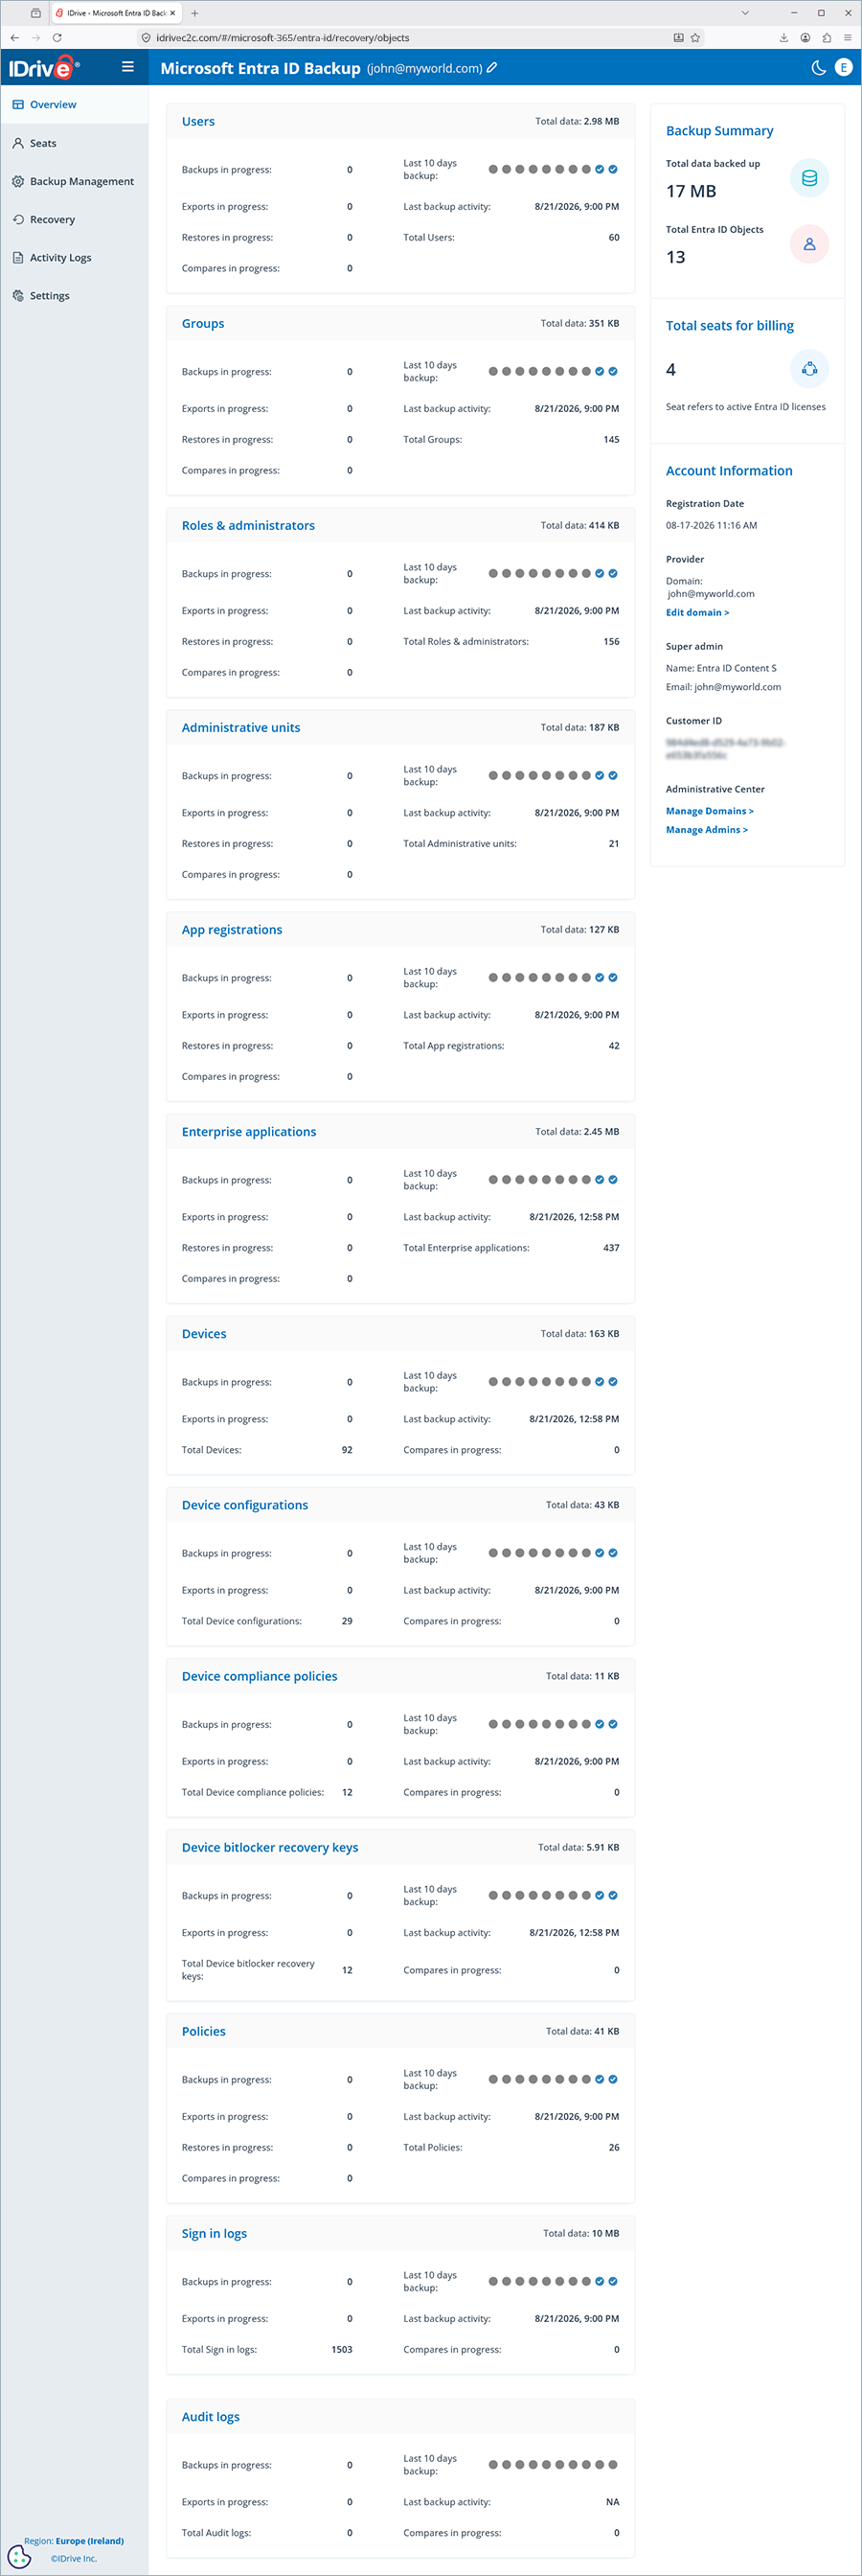This screenshot has height=2576, width=862.
Task: Click the hamburger menu icon beside IDrive logo
Action: click(x=128, y=67)
